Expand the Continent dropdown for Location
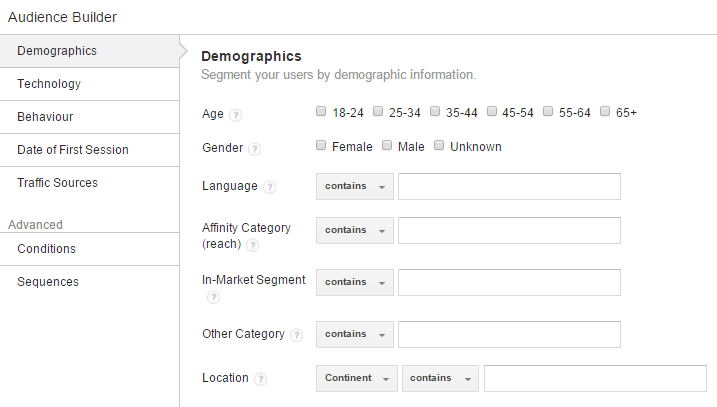 [x=357, y=378]
